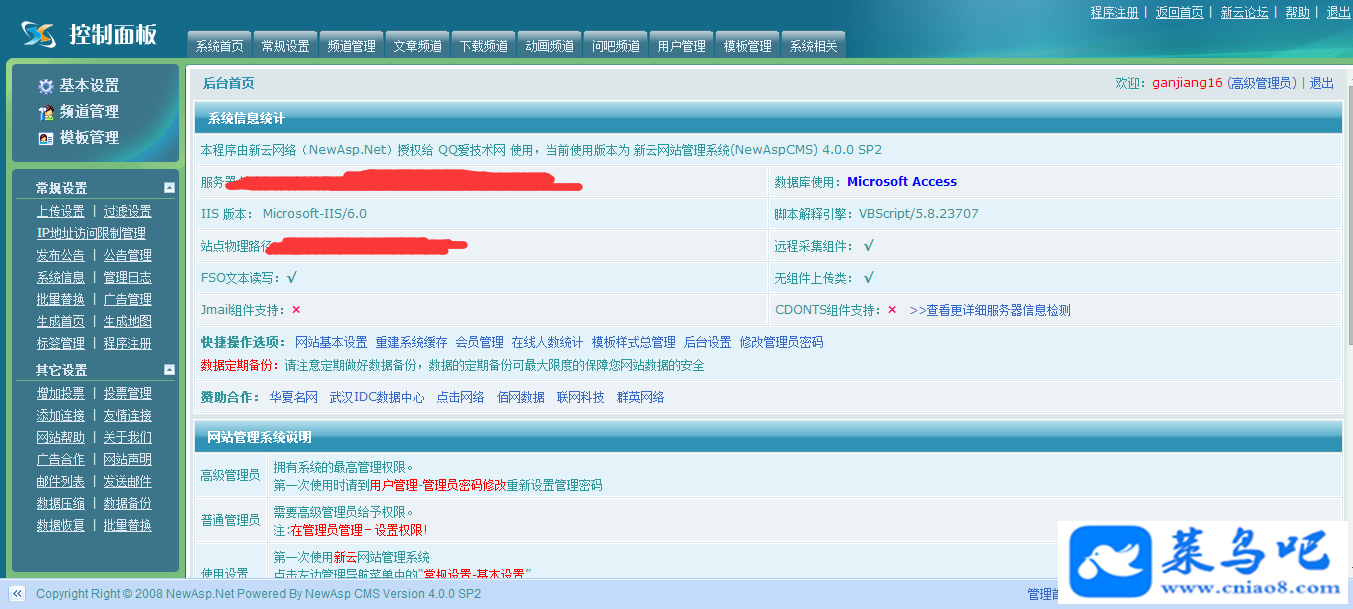Open 基本设置 gear icon in sidebar
This screenshot has height=609, width=1353.
pyautogui.click(x=45, y=87)
